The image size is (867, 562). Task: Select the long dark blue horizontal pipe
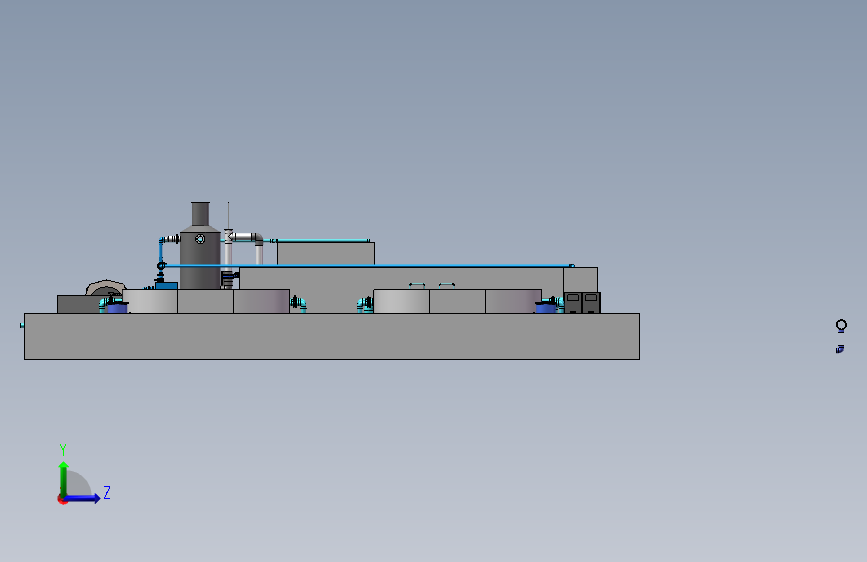pos(368,266)
